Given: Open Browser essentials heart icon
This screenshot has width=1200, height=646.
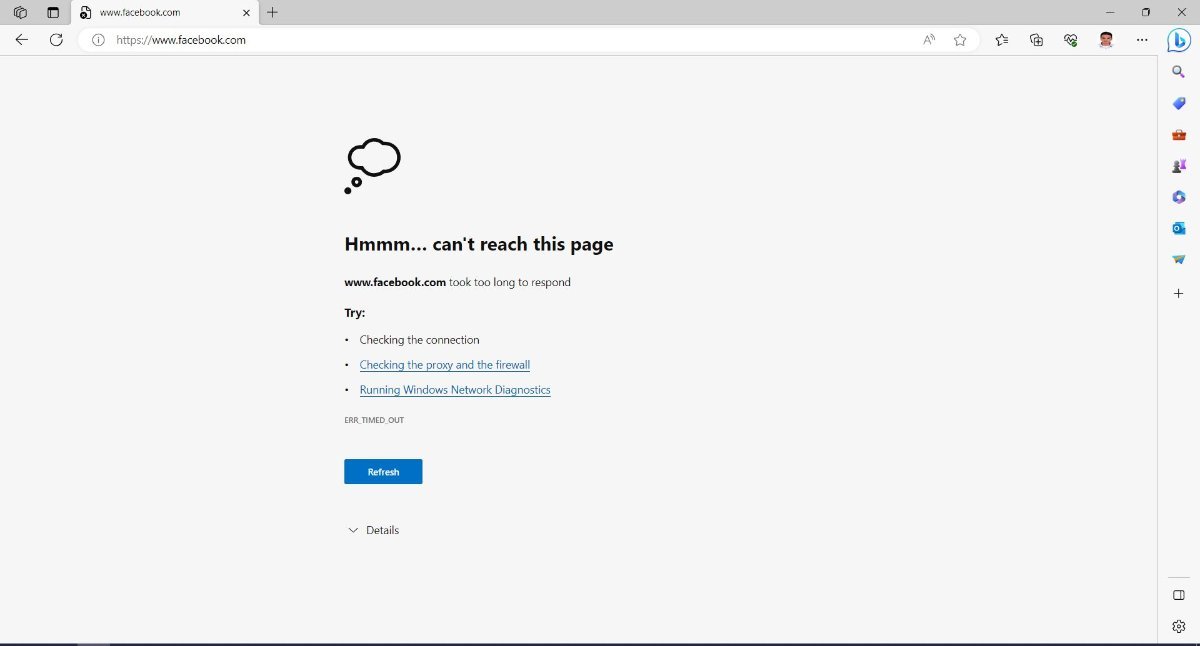Looking at the screenshot, I should point(1071,40).
